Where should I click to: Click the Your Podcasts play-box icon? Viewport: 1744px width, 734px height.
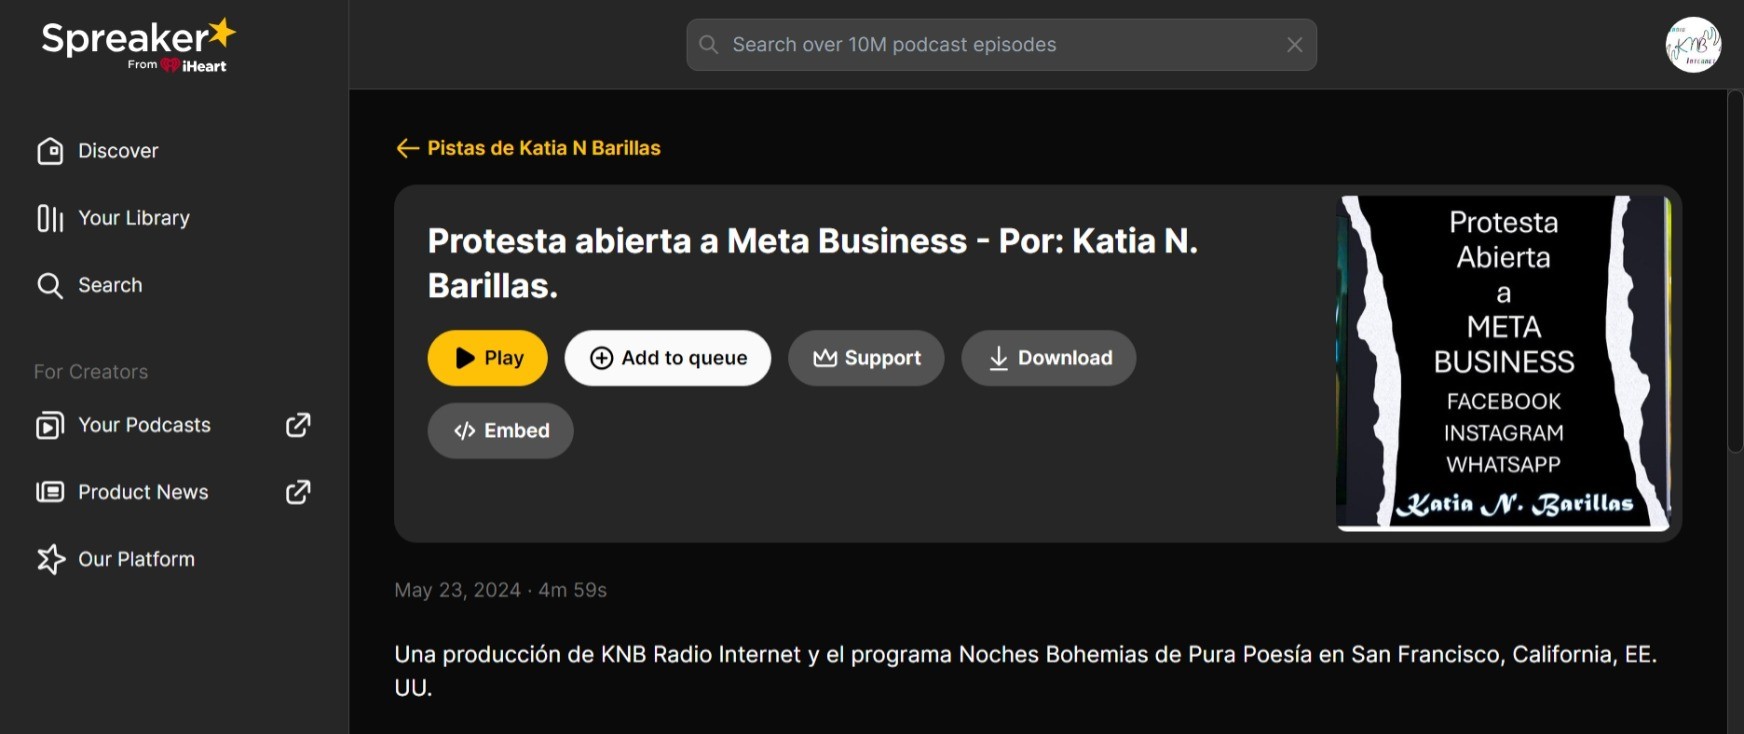pos(50,425)
